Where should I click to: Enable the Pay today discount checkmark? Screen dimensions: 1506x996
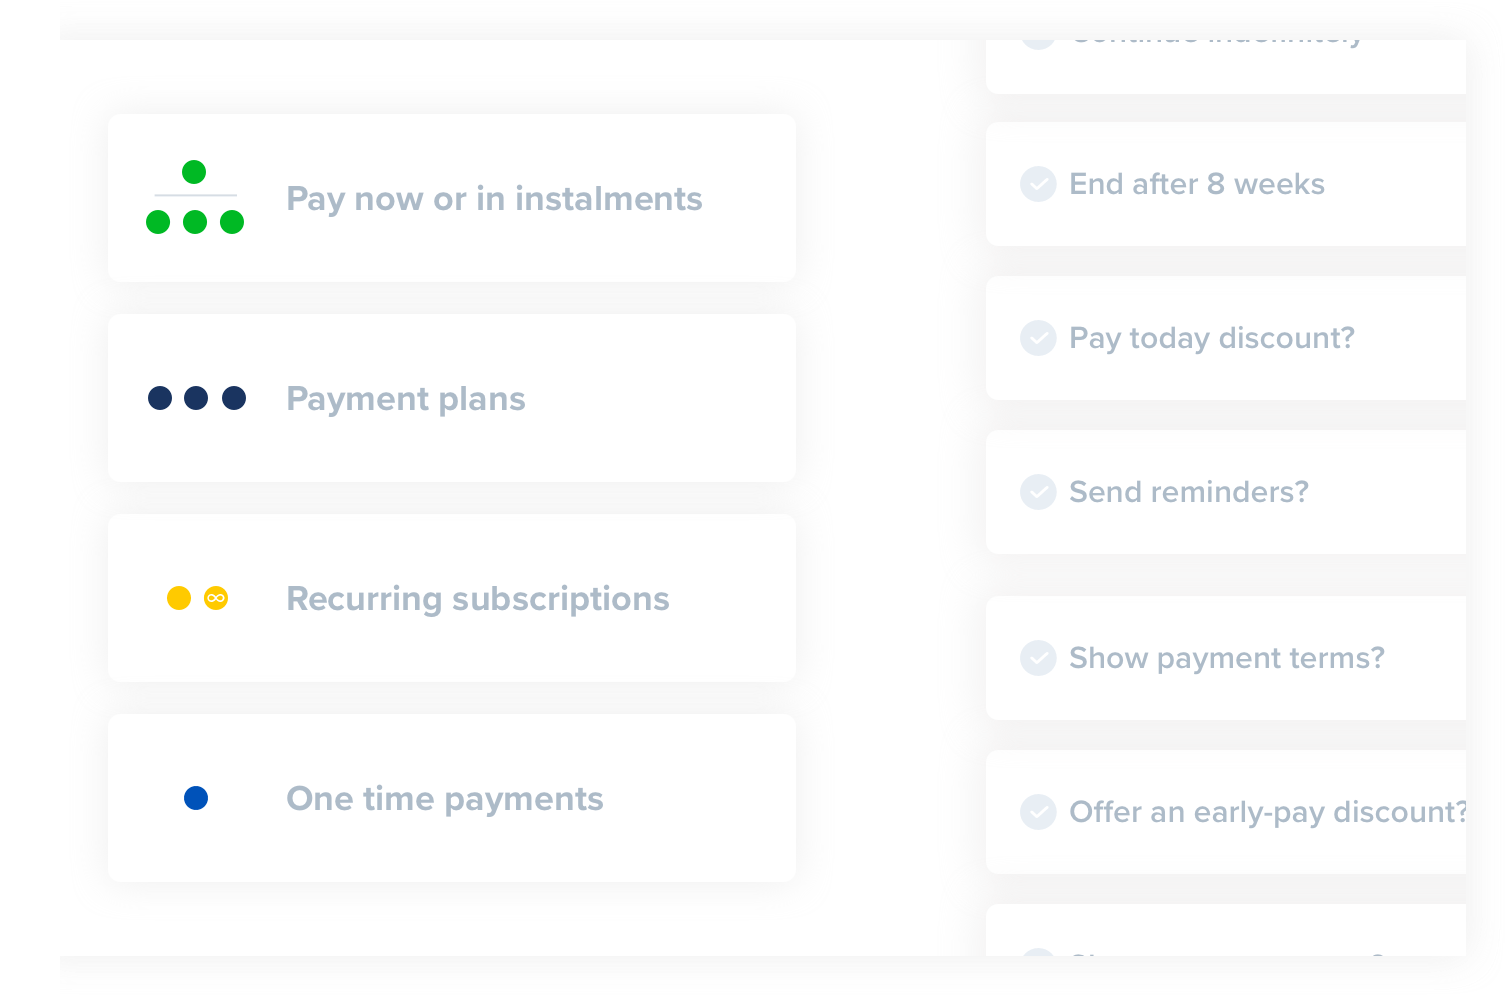click(1038, 338)
